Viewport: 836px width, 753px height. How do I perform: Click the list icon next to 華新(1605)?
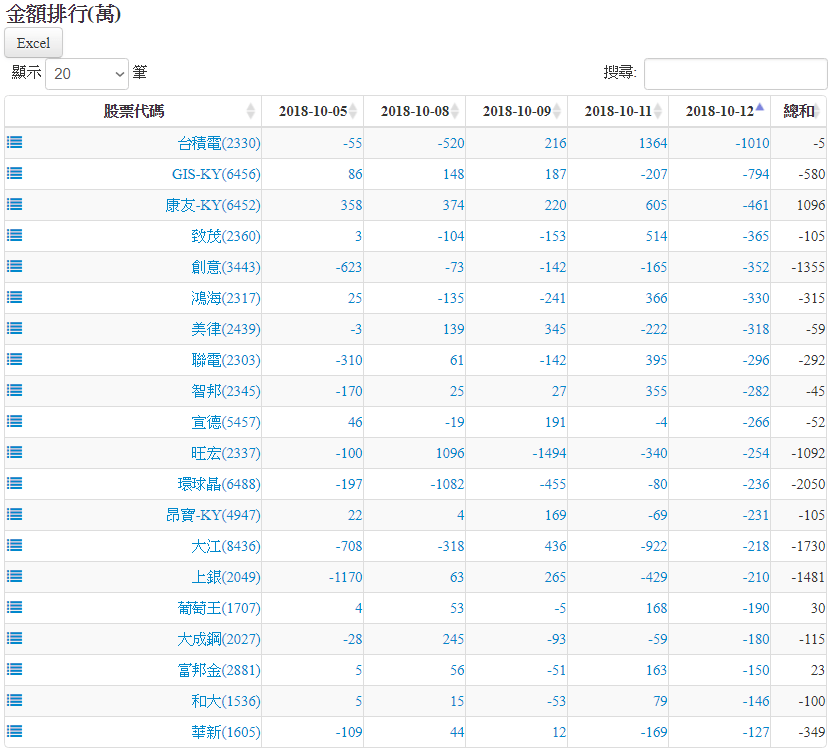pos(15,731)
